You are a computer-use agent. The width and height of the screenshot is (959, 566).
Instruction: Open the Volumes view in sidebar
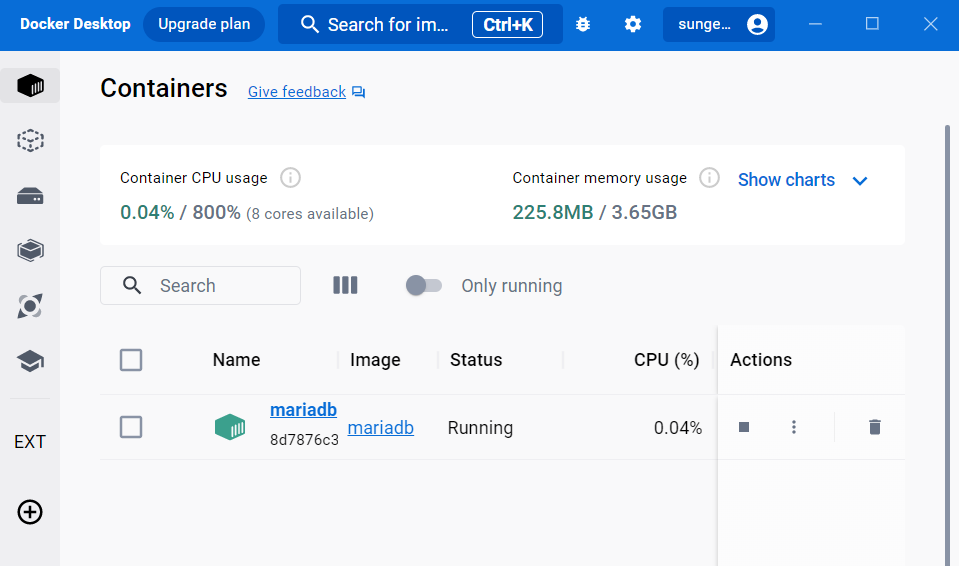pyautogui.click(x=30, y=196)
